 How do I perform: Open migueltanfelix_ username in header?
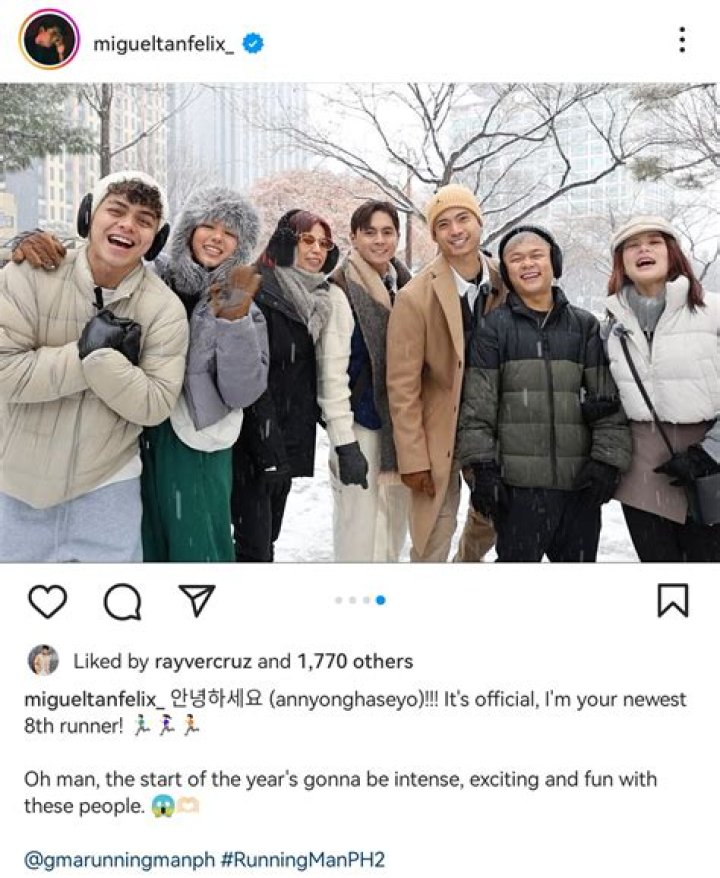tap(163, 44)
